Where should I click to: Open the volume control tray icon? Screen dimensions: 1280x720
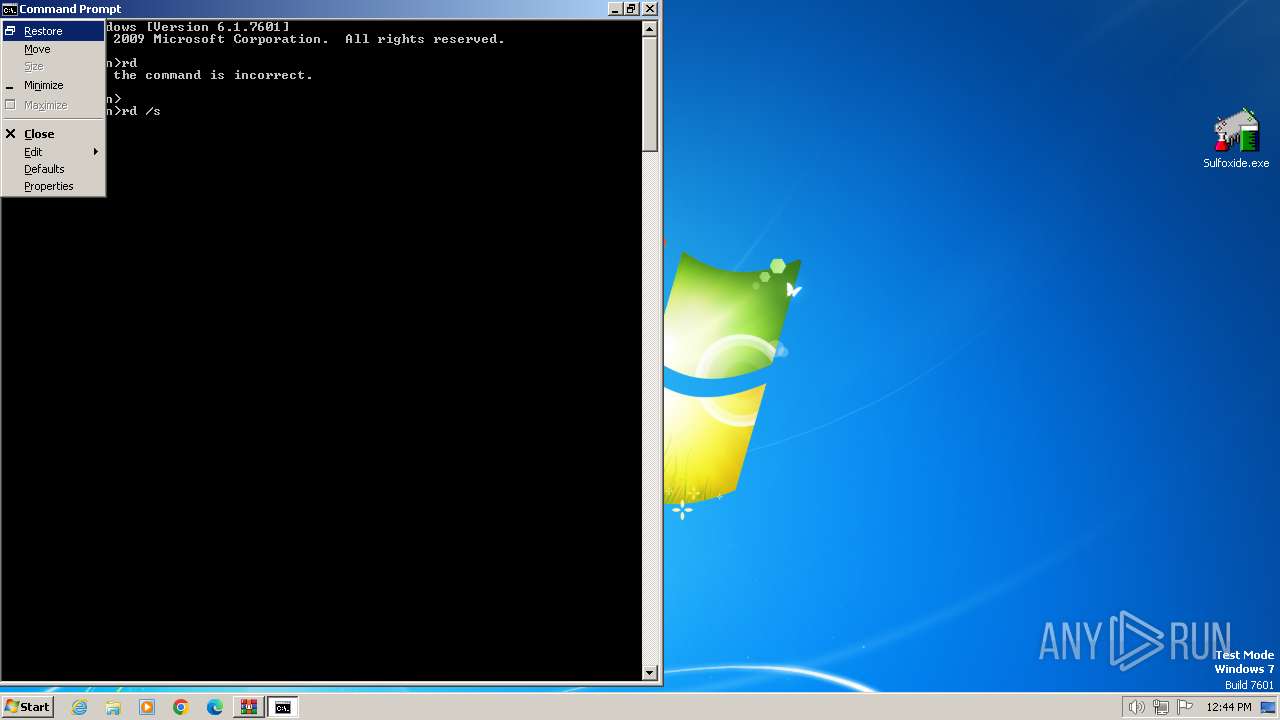pyautogui.click(x=1136, y=707)
